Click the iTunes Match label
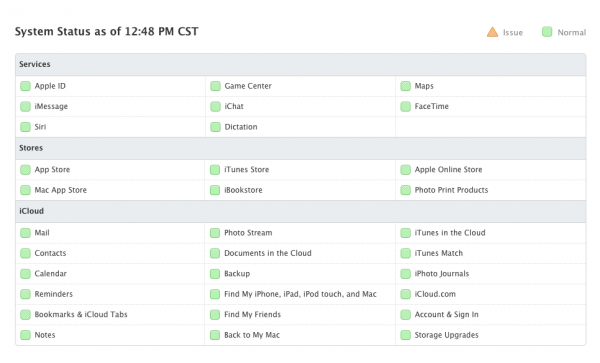600x363 pixels. [x=439, y=253]
